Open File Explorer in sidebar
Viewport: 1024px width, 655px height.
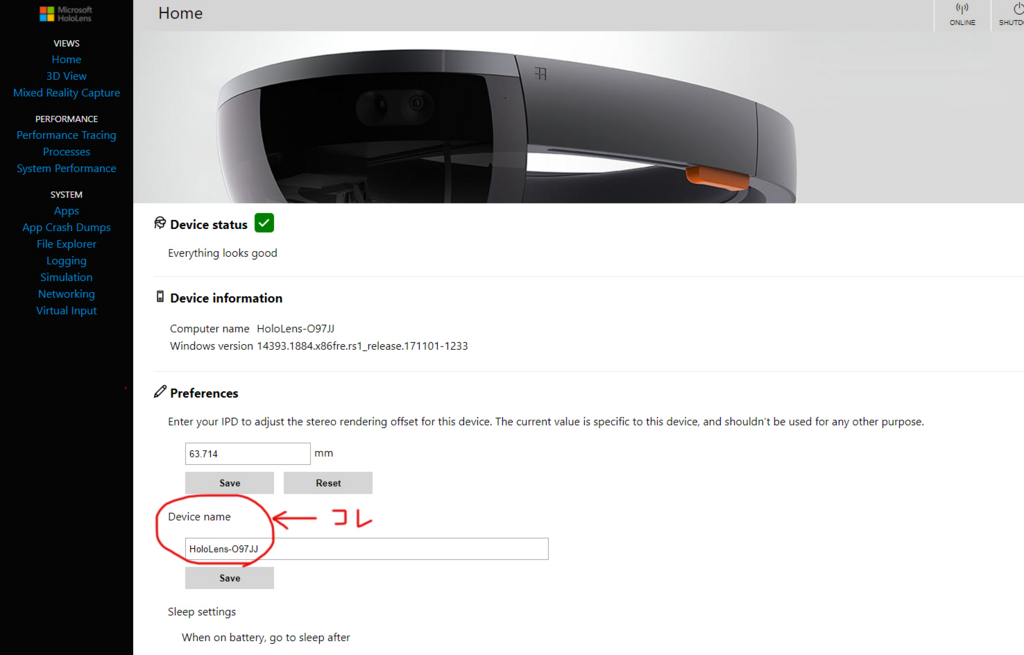pyautogui.click(x=67, y=244)
